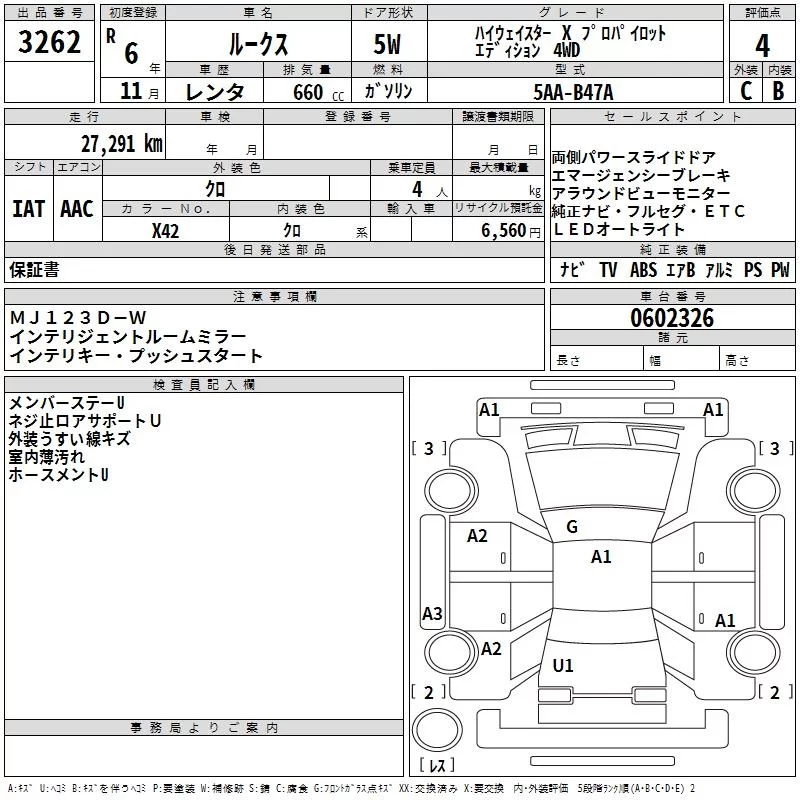Click the rear right wheel circle

pos(753,652)
